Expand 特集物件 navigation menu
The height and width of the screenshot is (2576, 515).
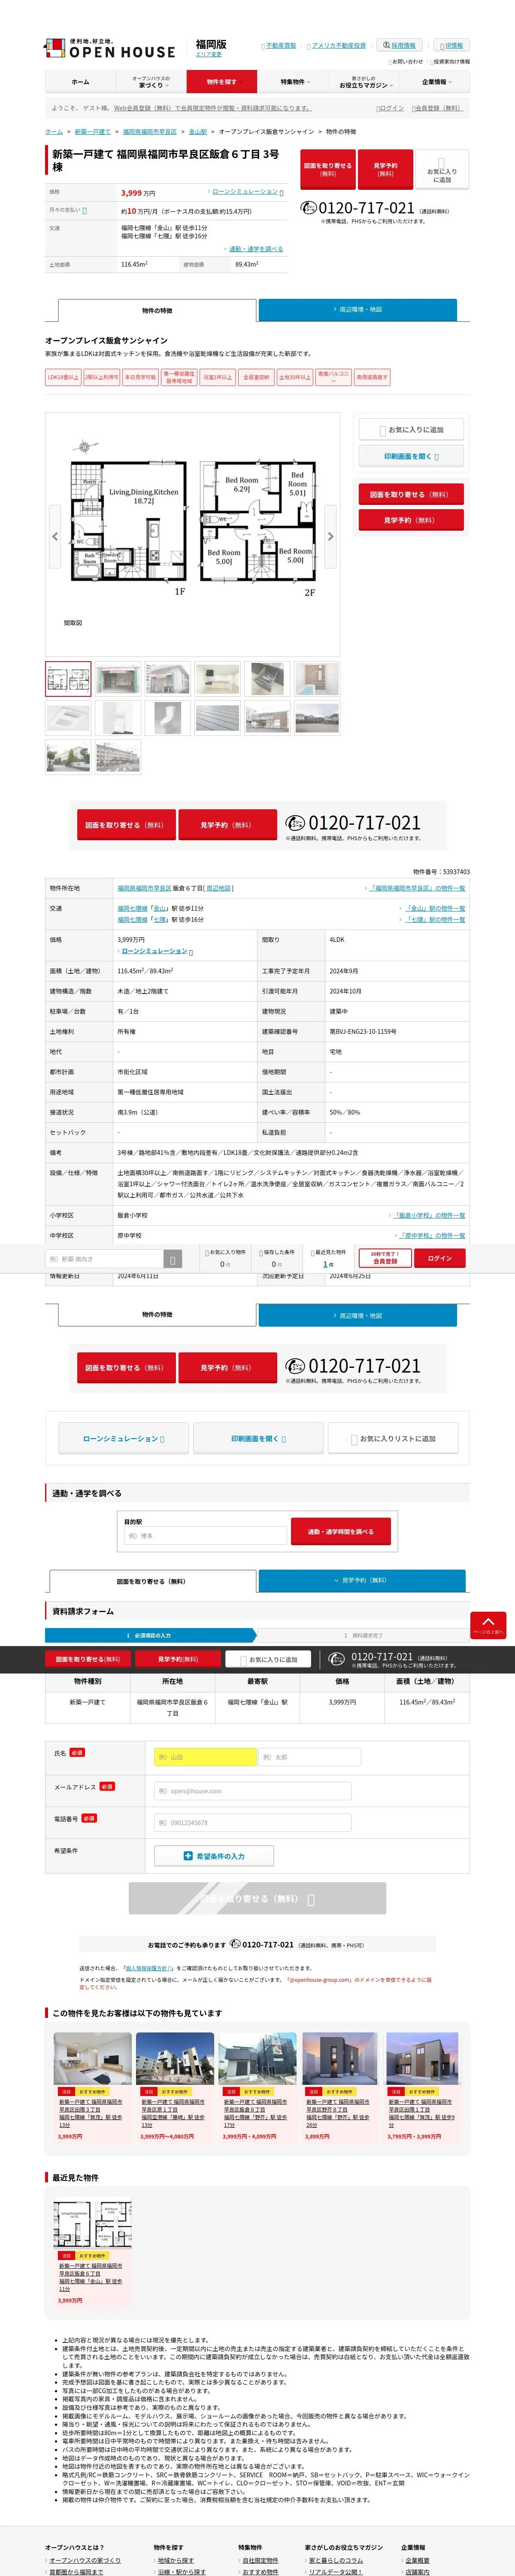(293, 82)
